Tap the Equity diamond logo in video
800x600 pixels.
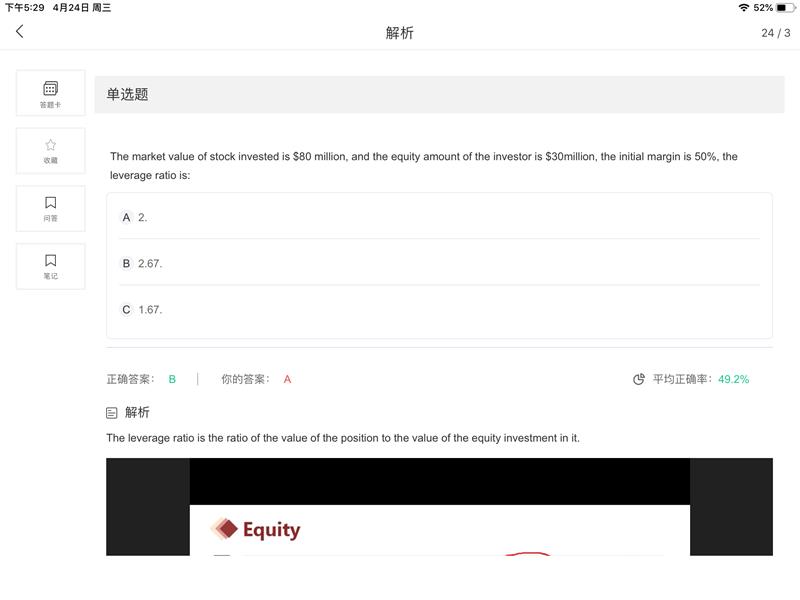(x=224, y=529)
